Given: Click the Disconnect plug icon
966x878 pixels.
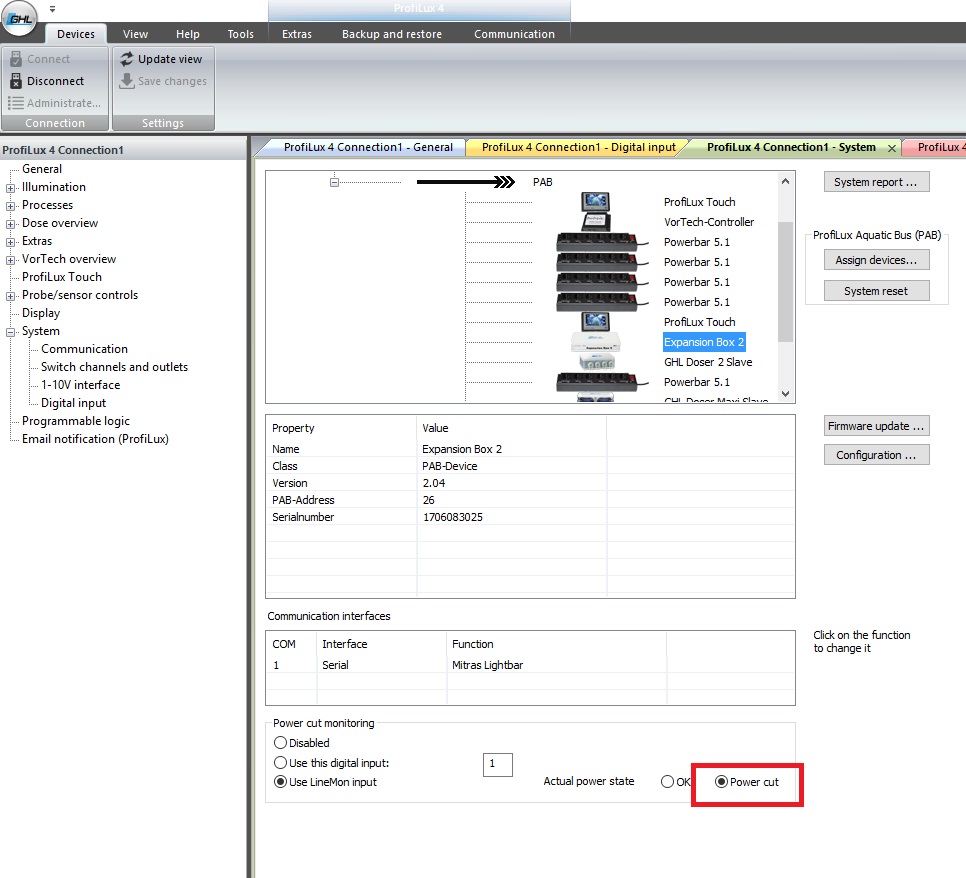Looking at the screenshot, I should (16, 81).
